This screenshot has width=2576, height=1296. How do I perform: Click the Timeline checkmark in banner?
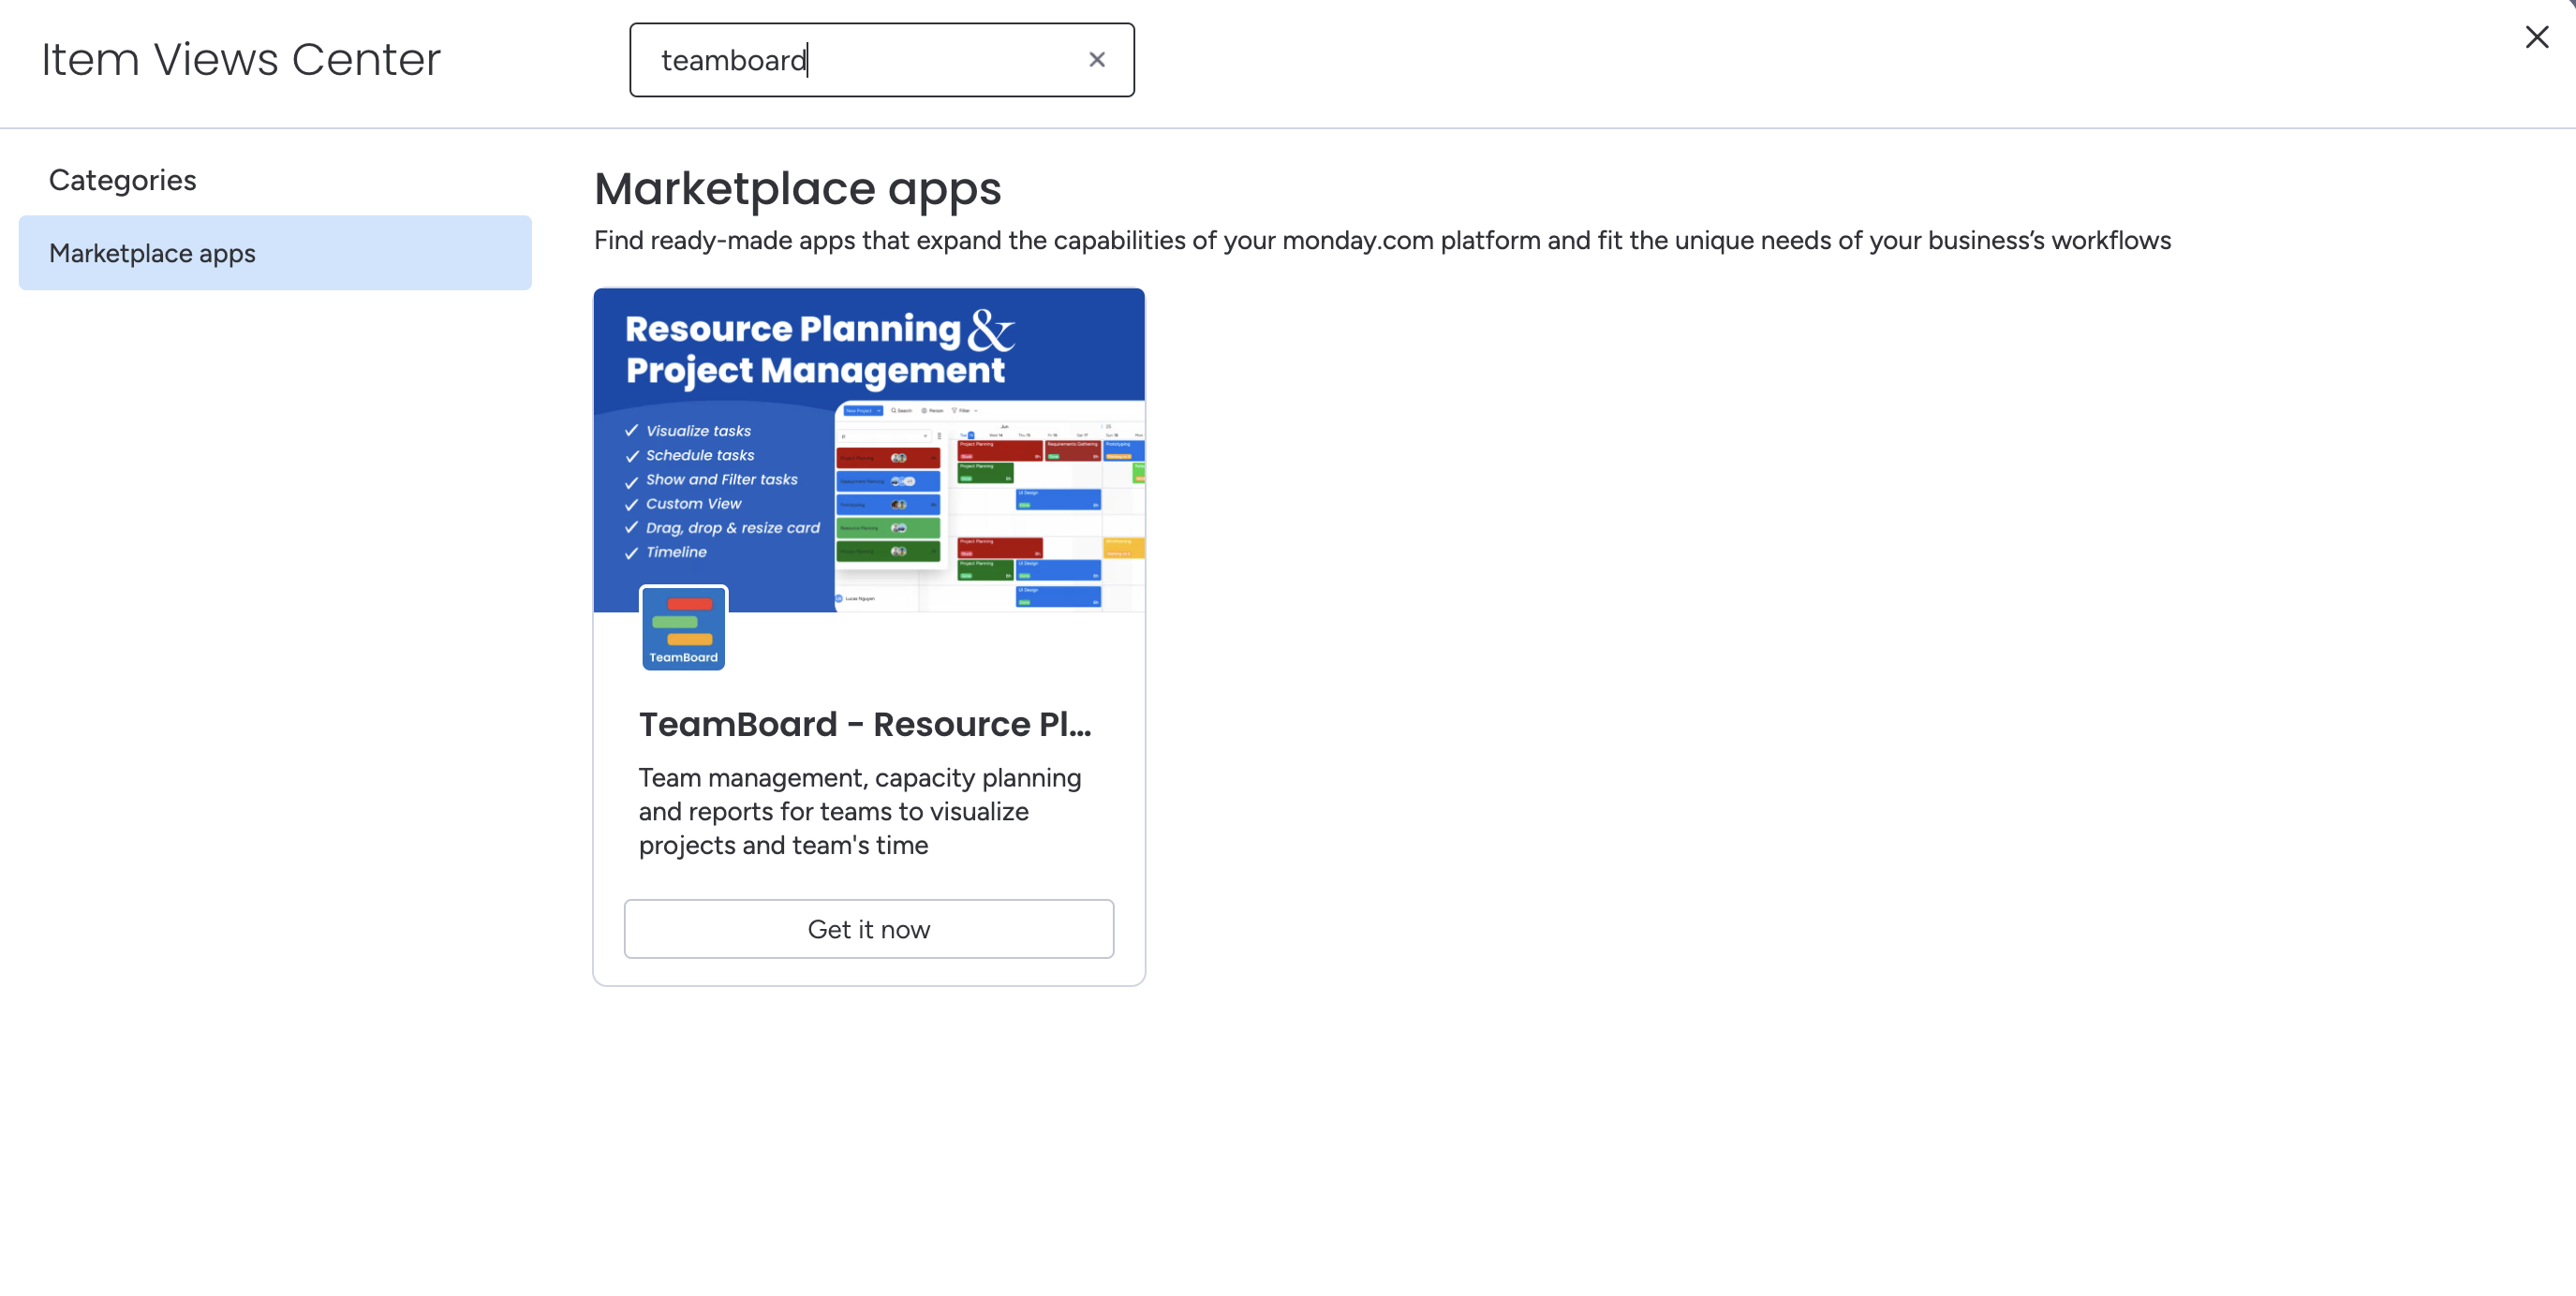tap(632, 553)
